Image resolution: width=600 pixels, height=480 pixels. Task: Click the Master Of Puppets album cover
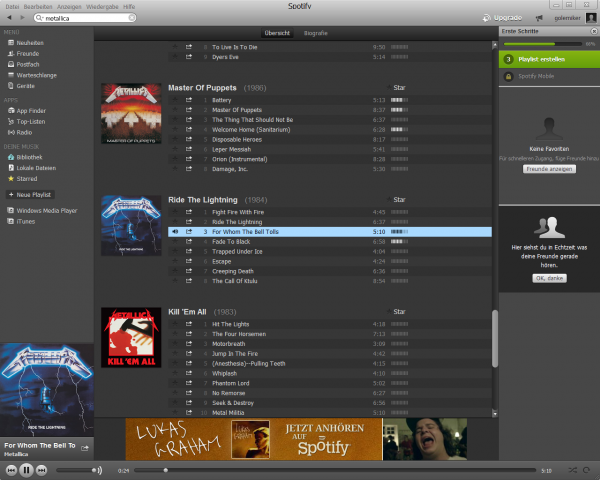(131, 113)
